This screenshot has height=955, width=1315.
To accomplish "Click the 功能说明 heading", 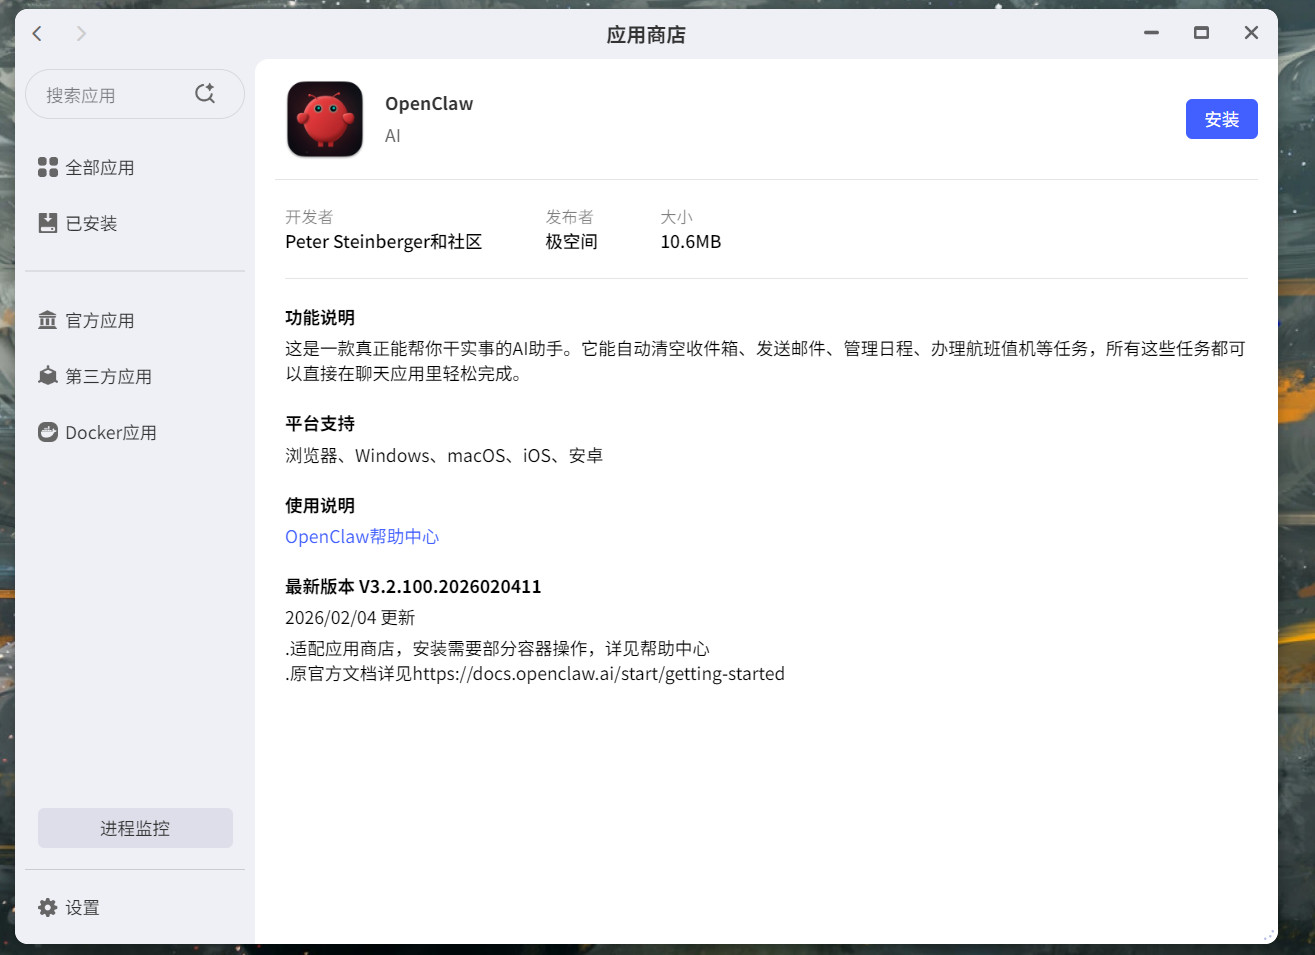I will tap(320, 318).
